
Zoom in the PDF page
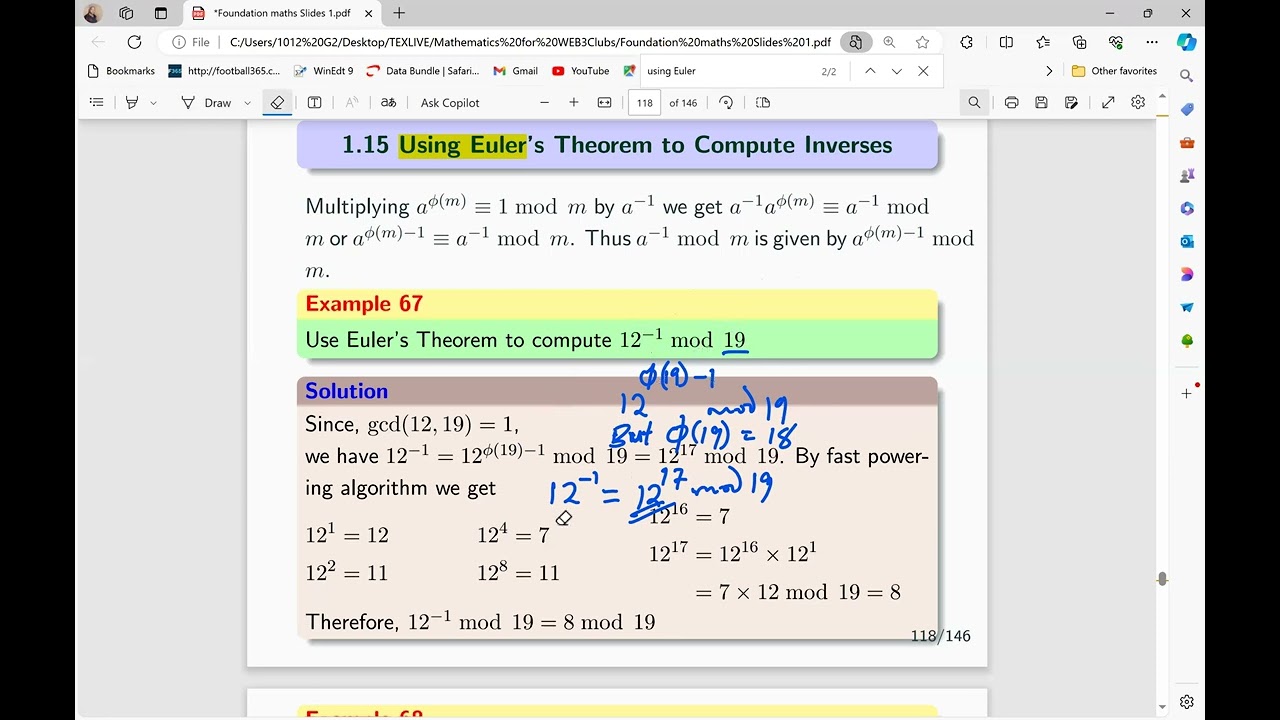coord(574,102)
